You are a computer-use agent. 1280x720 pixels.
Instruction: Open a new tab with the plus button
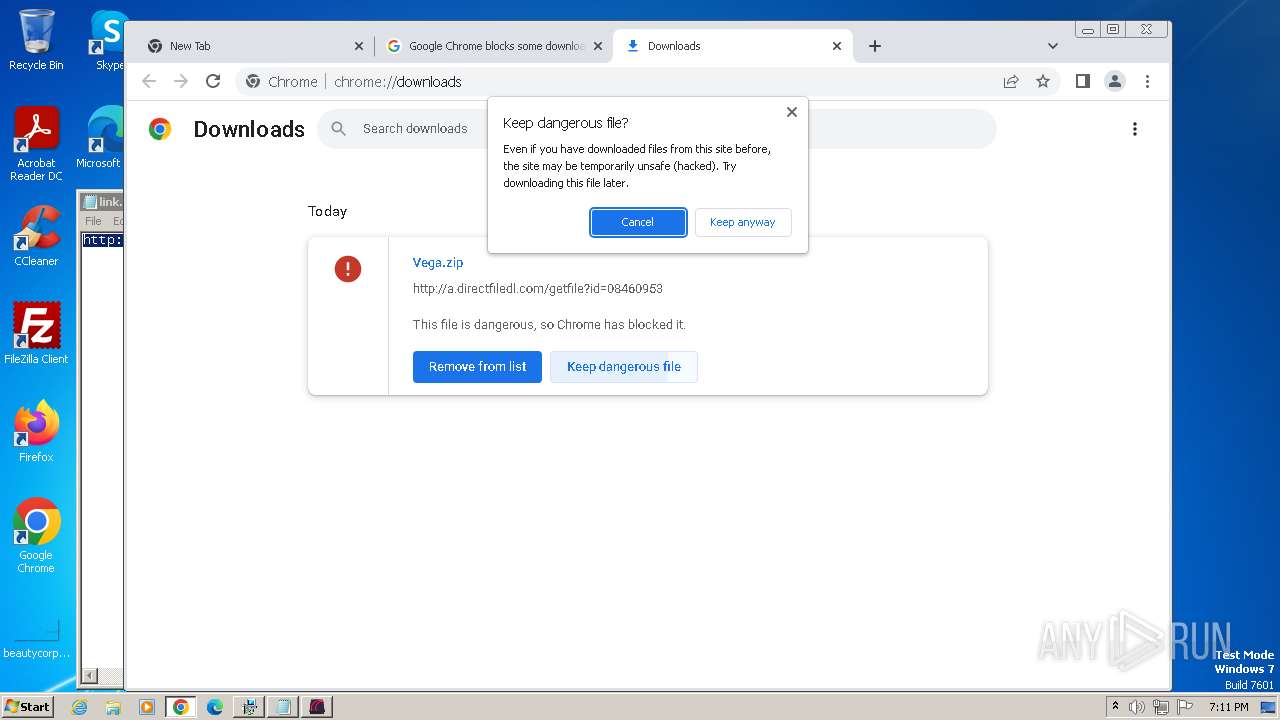(875, 46)
